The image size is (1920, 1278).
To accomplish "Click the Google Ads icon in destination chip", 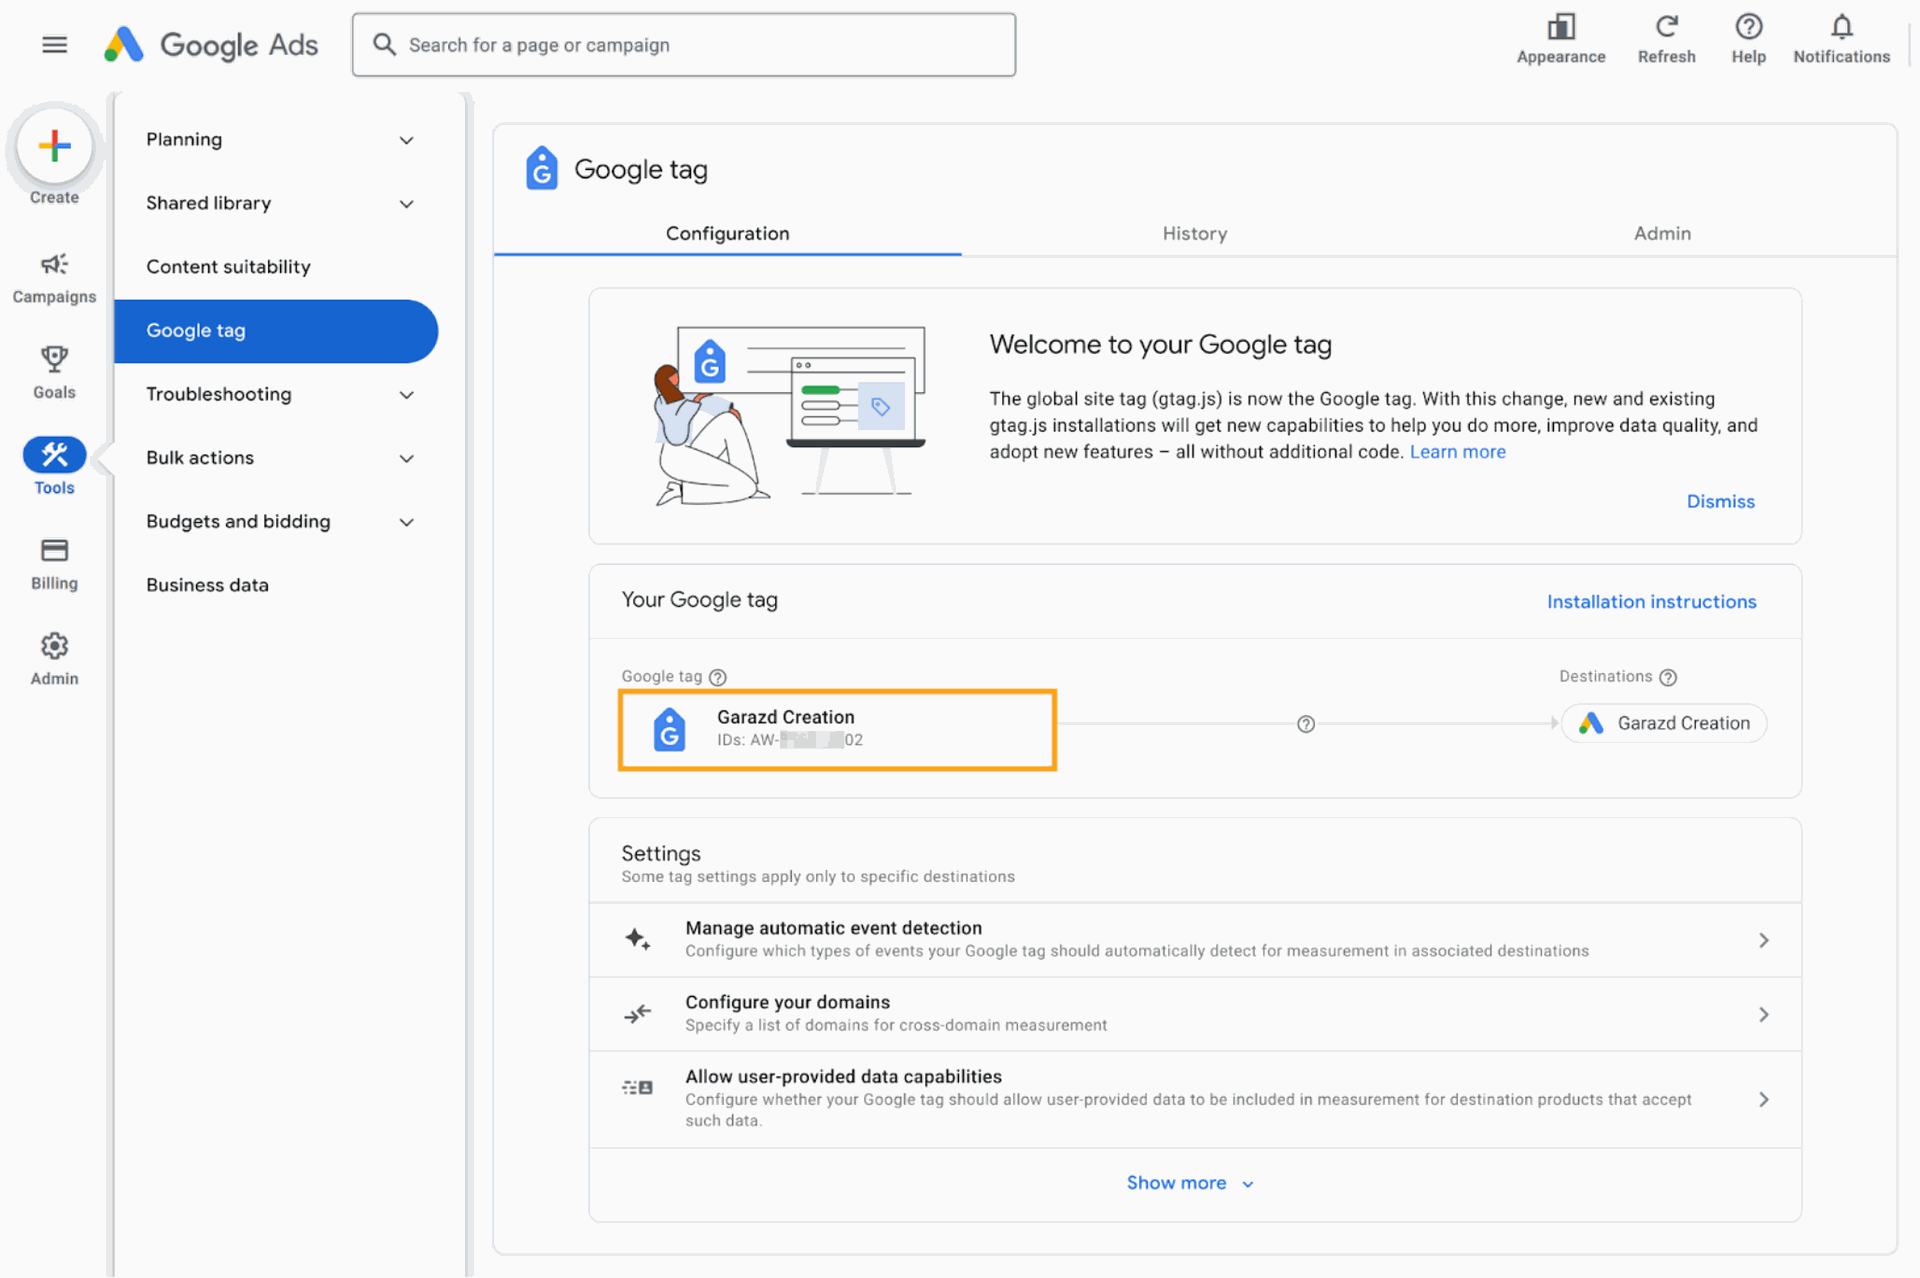I will [x=1591, y=723].
